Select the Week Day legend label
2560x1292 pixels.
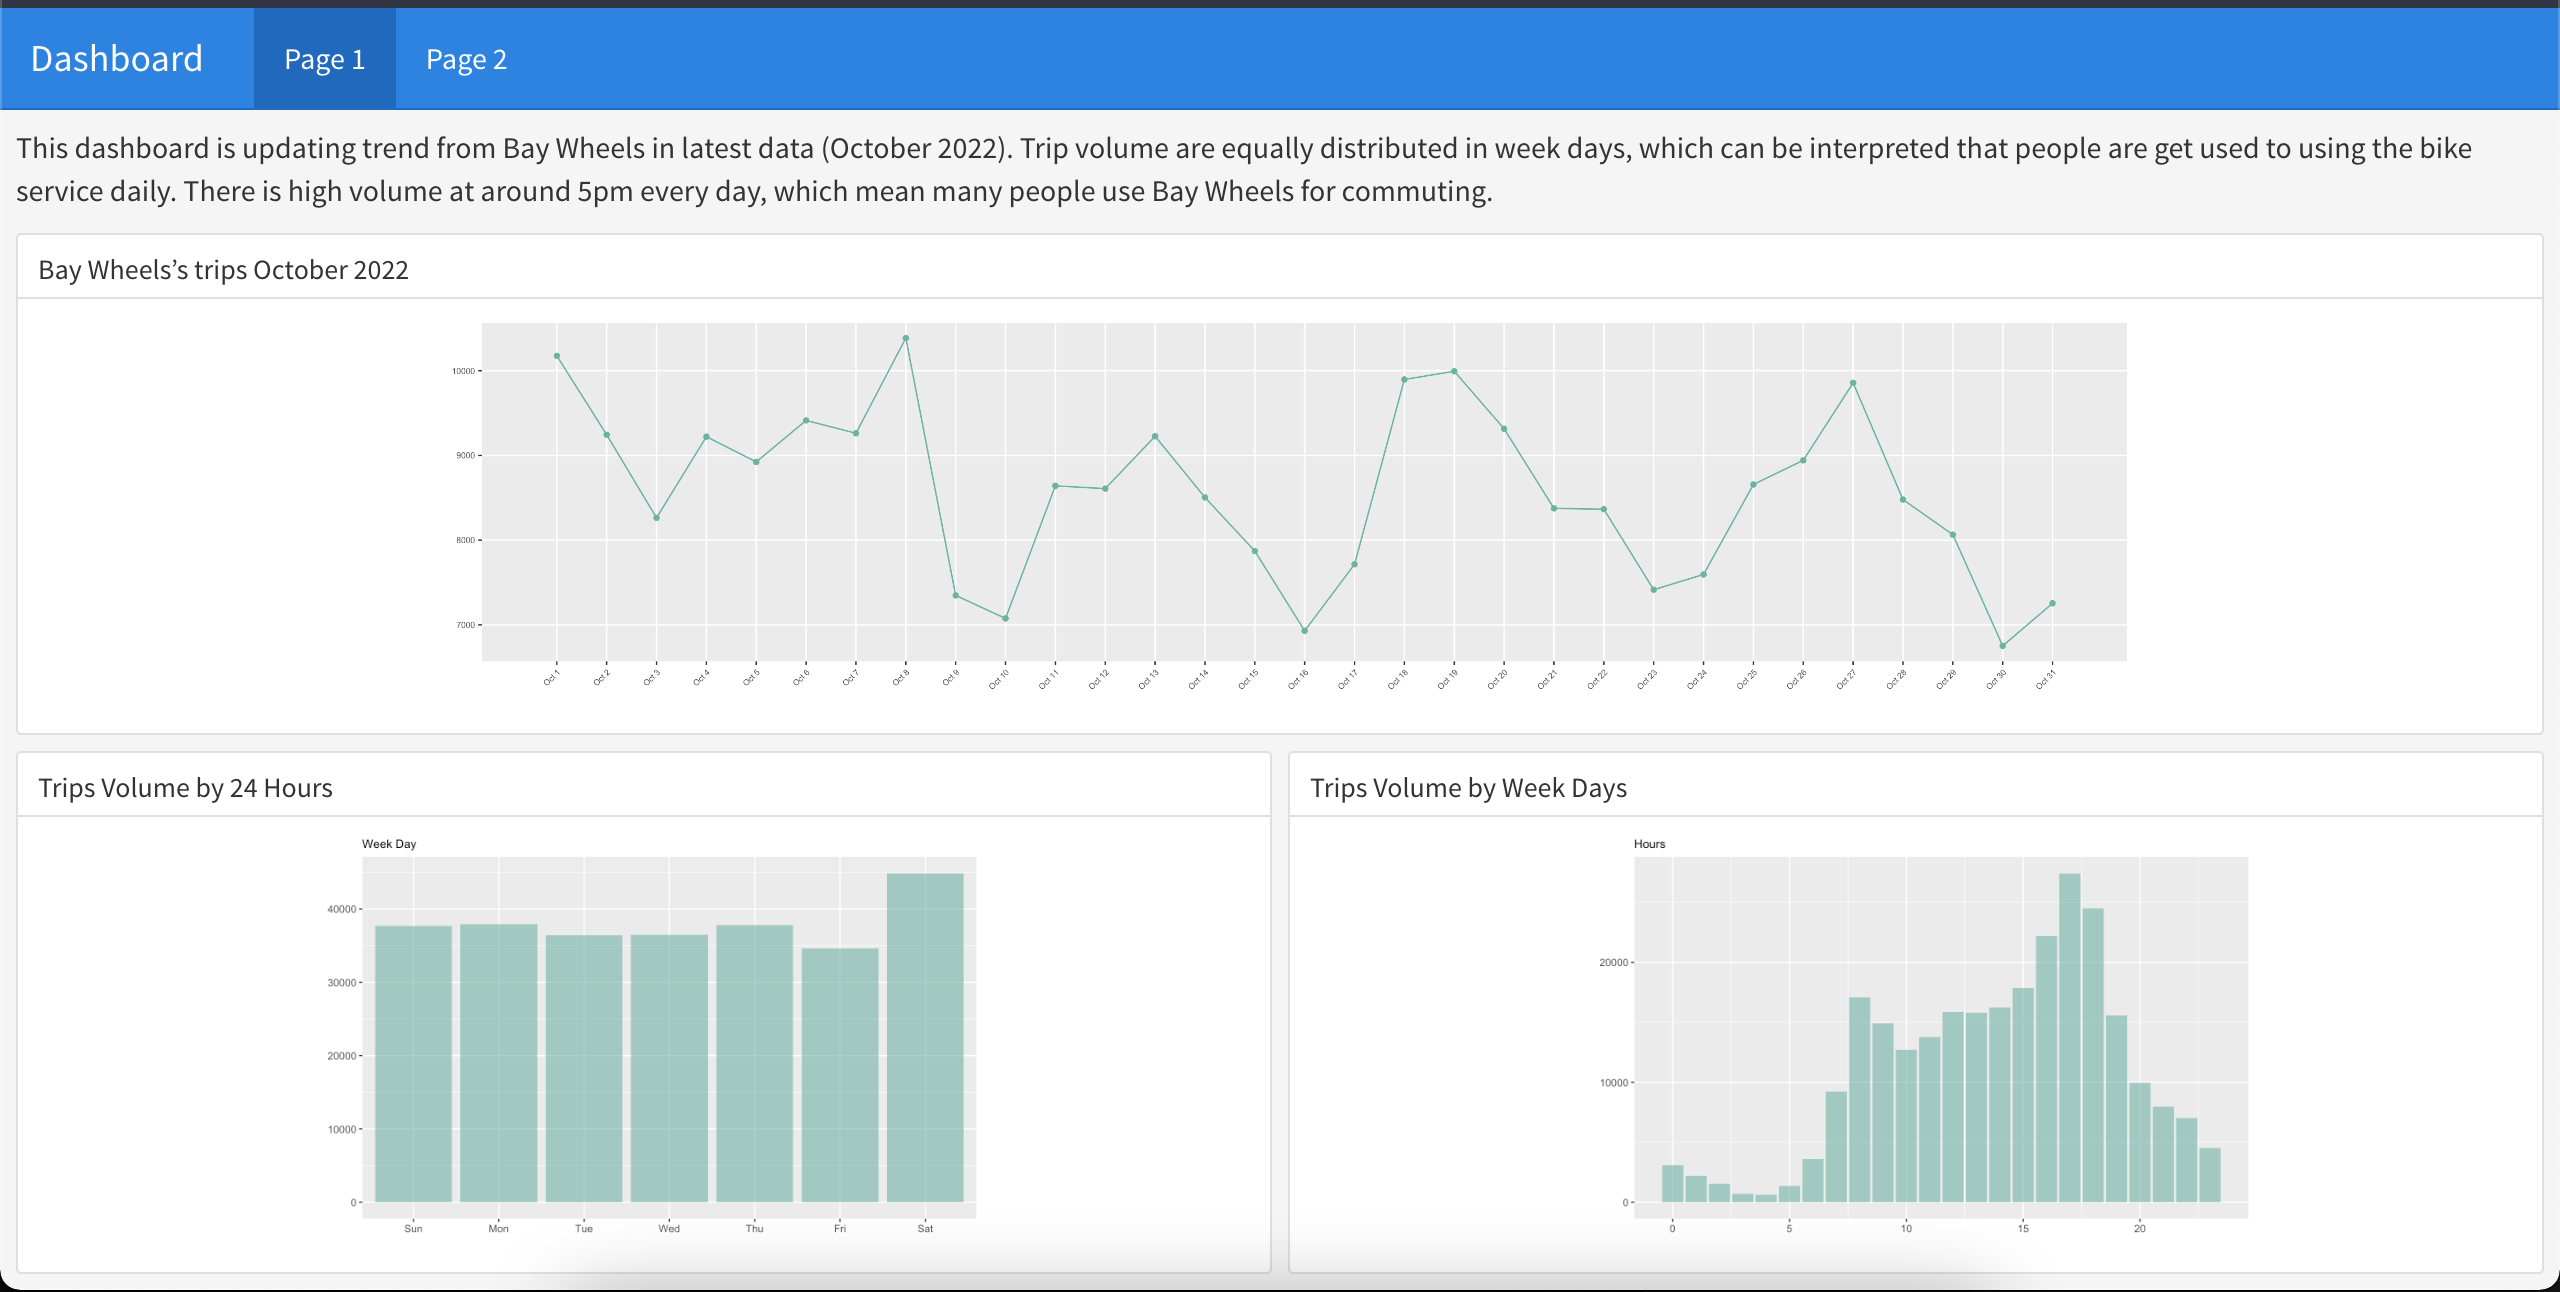(x=390, y=843)
